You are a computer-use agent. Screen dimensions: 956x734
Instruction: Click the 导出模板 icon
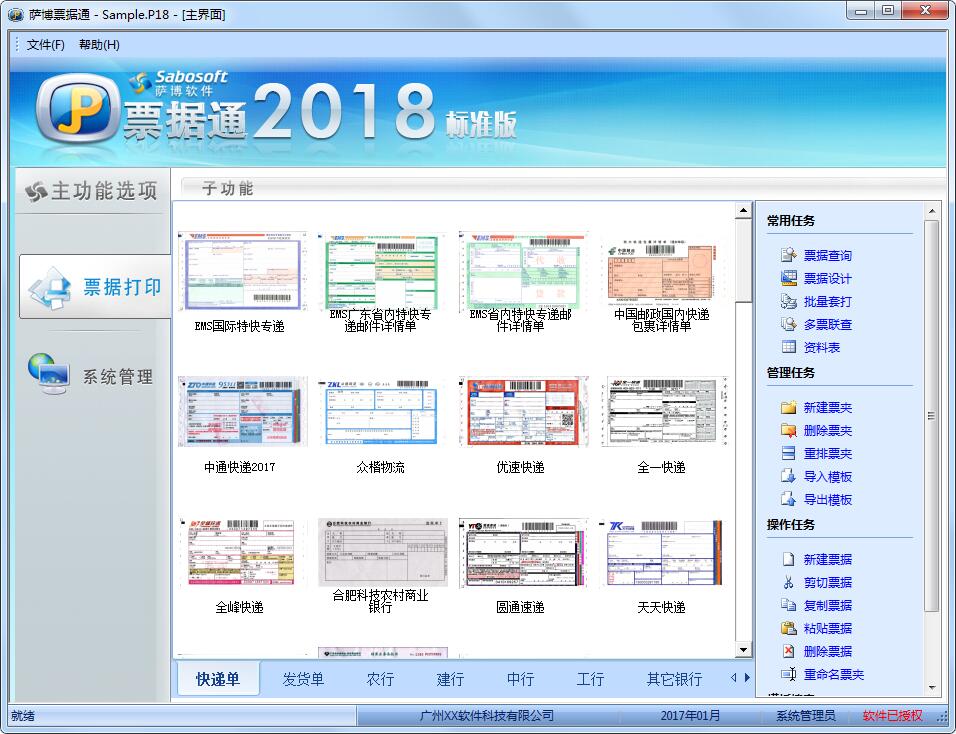788,499
